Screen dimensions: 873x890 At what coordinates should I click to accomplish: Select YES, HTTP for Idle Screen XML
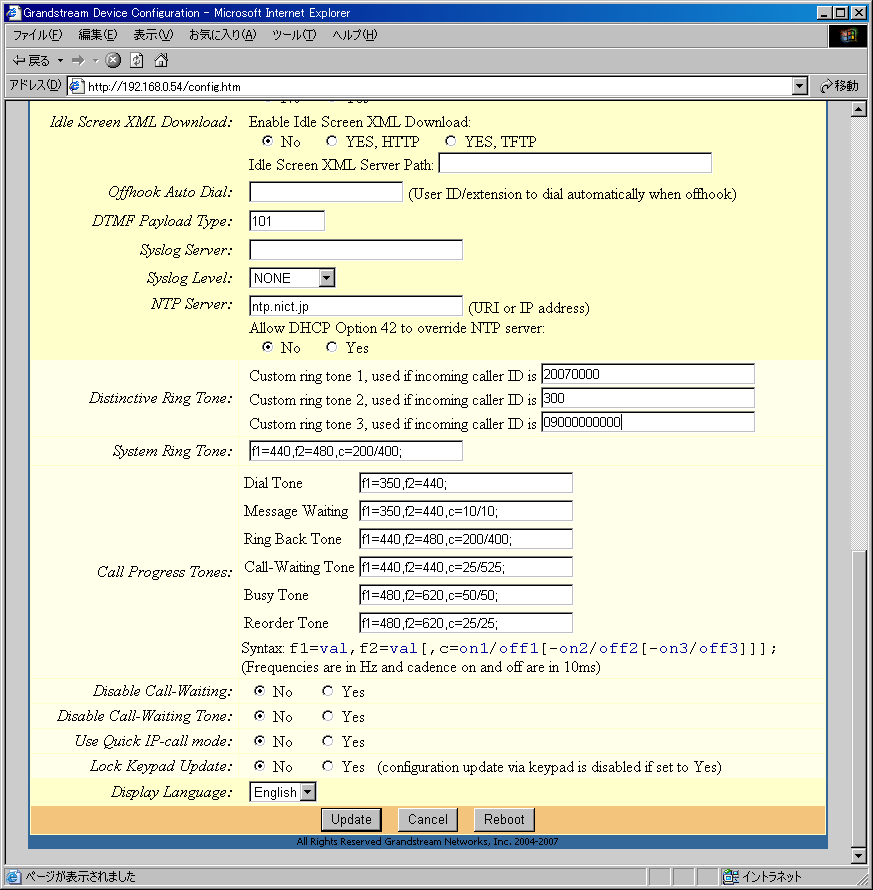[332, 142]
